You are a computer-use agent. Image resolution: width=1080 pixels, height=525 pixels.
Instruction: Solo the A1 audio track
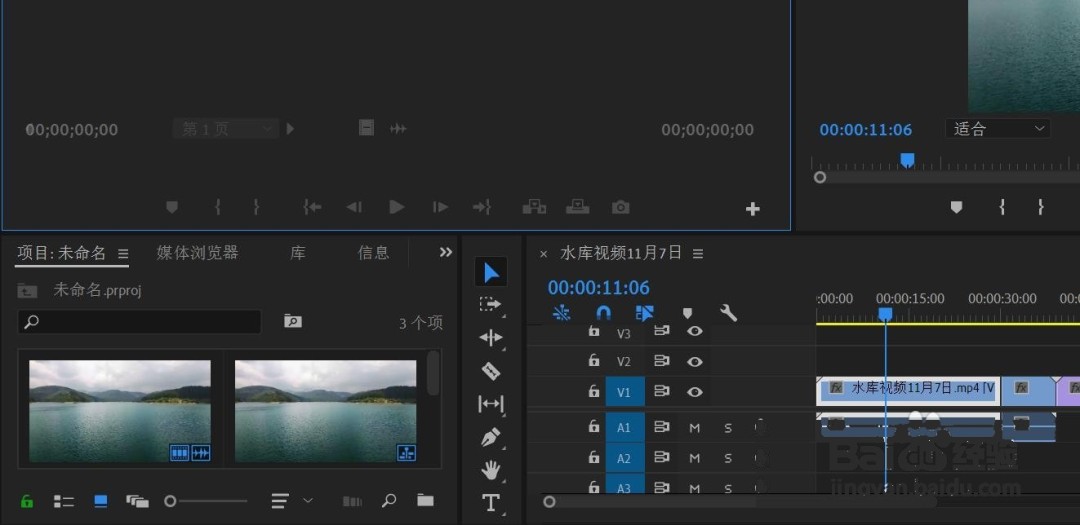pos(728,428)
